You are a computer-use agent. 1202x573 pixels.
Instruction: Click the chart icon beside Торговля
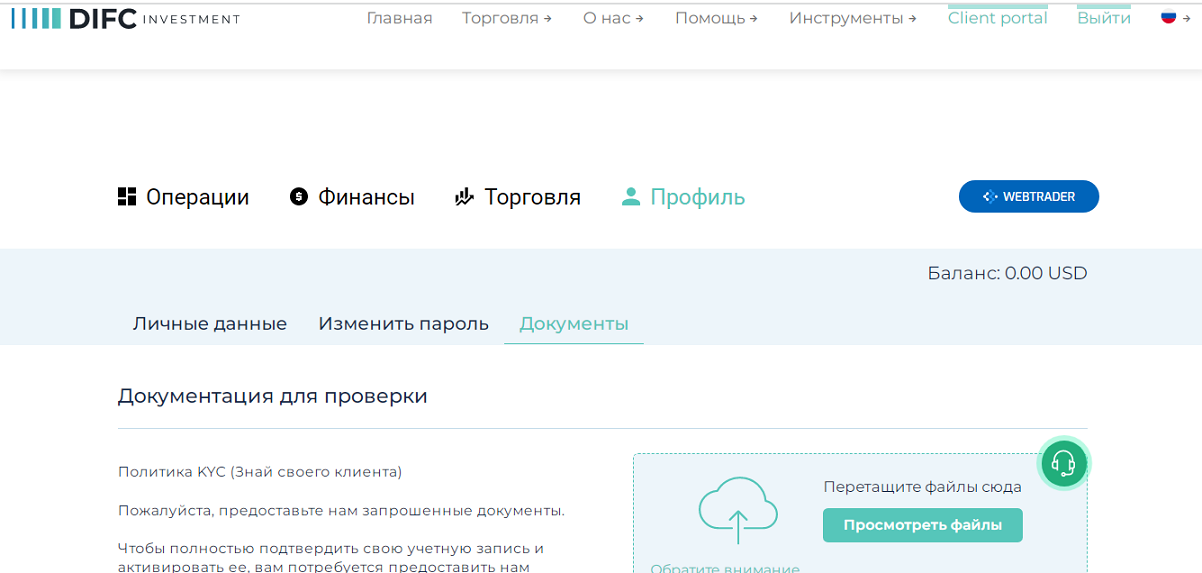pyautogui.click(x=464, y=197)
